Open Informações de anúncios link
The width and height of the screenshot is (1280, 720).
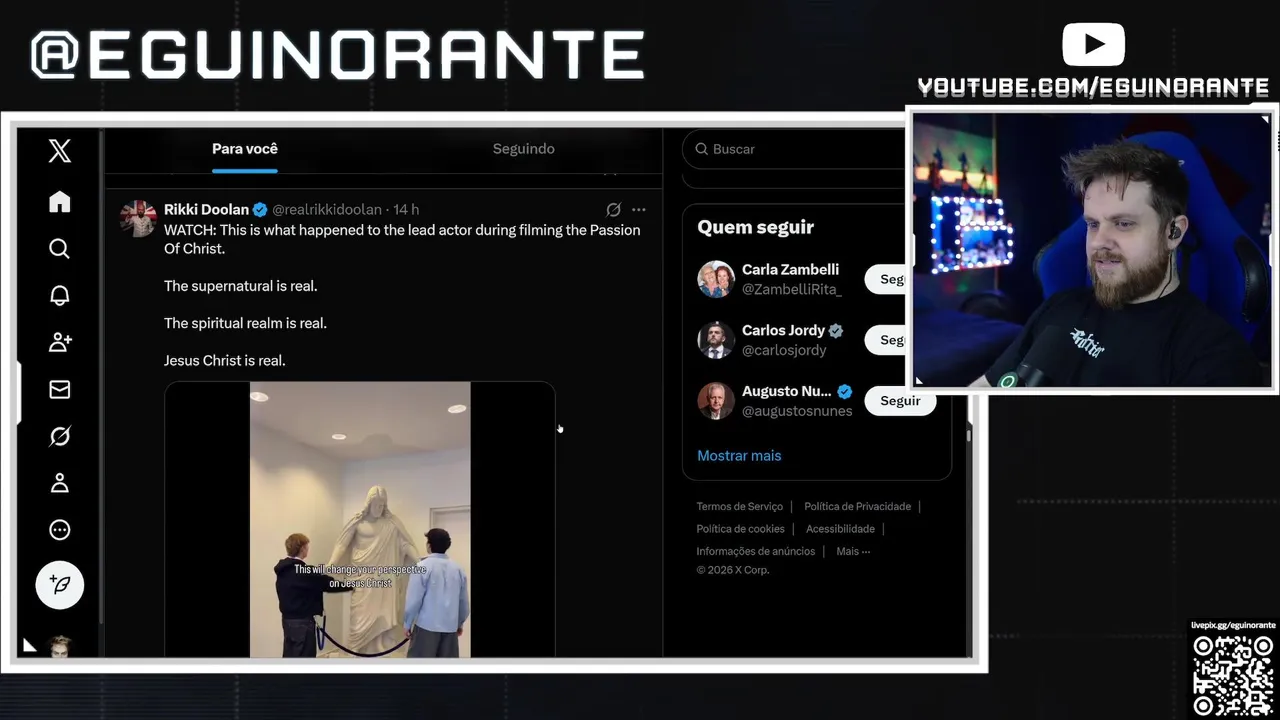[757, 551]
